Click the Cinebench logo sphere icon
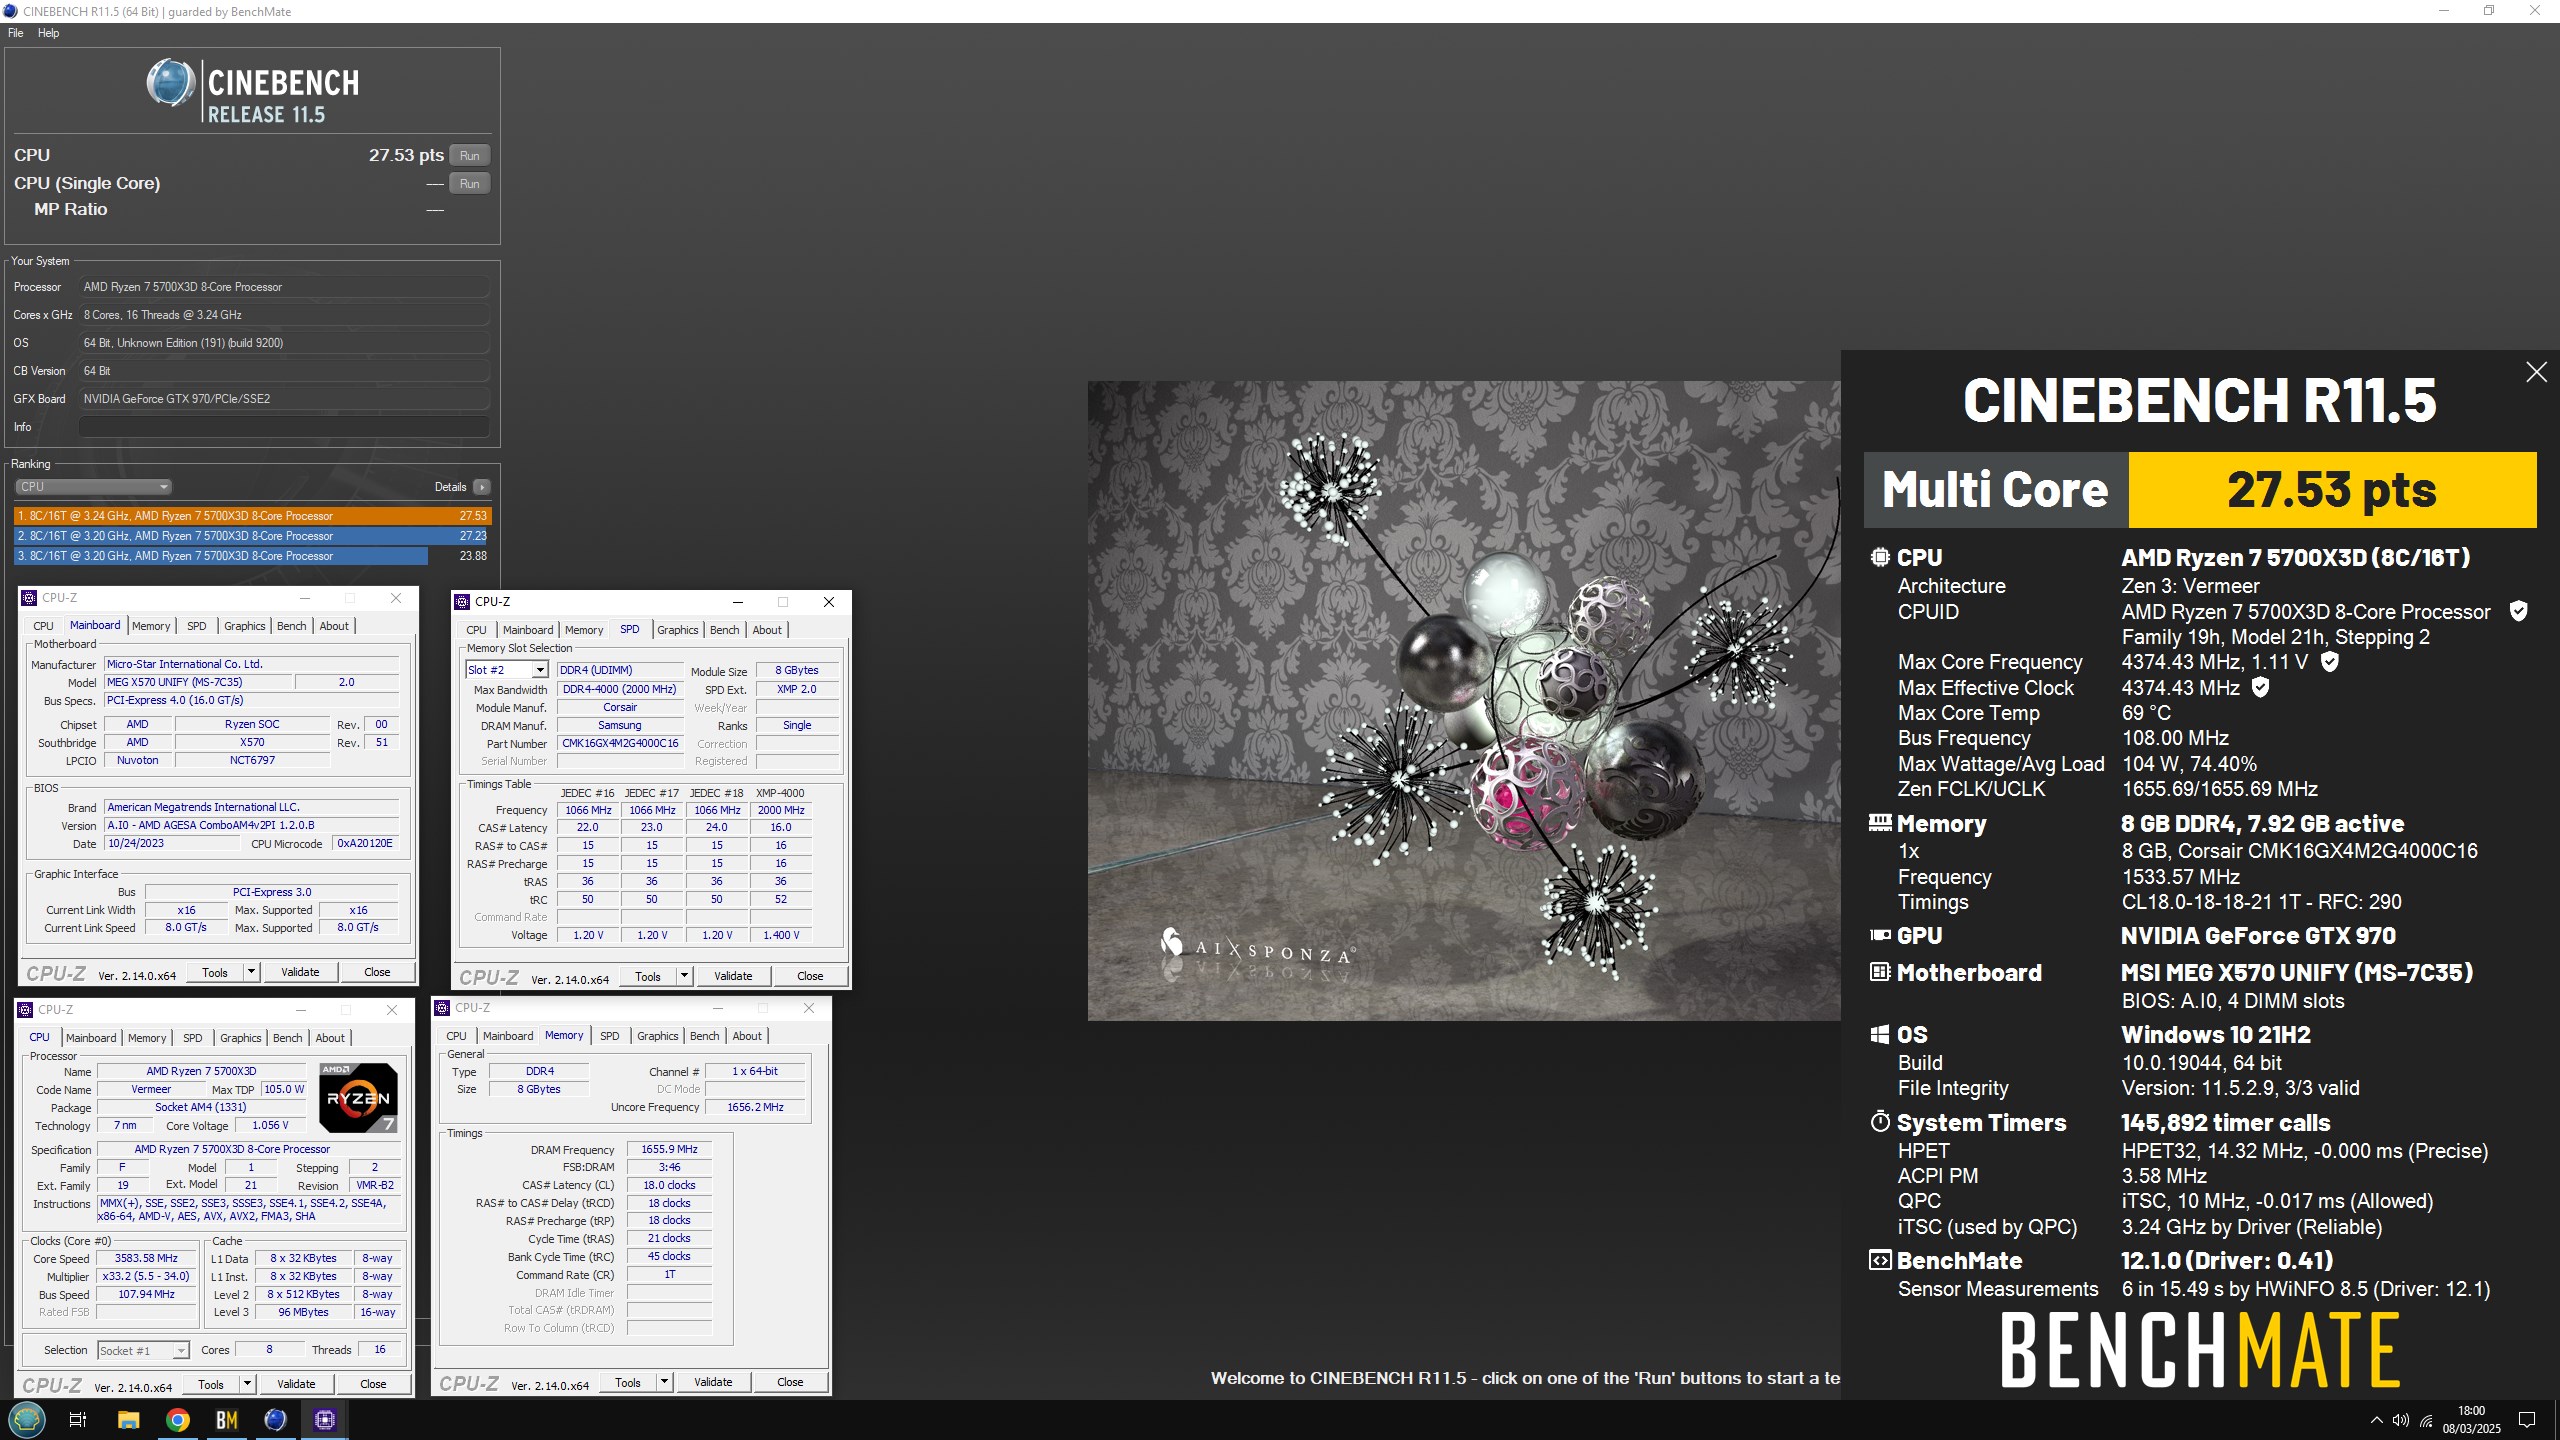Viewport: 2560px width, 1440px height. point(170,82)
